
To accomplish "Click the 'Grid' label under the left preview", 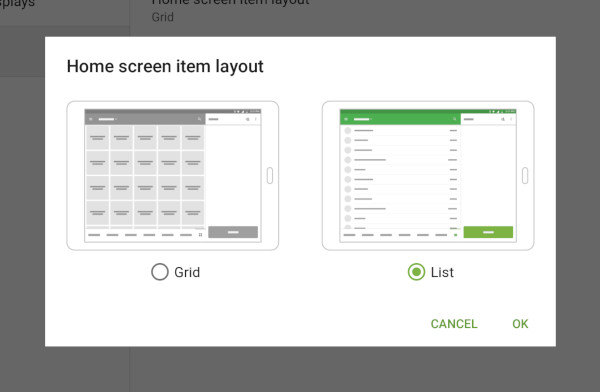I will click(x=187, y=272).
